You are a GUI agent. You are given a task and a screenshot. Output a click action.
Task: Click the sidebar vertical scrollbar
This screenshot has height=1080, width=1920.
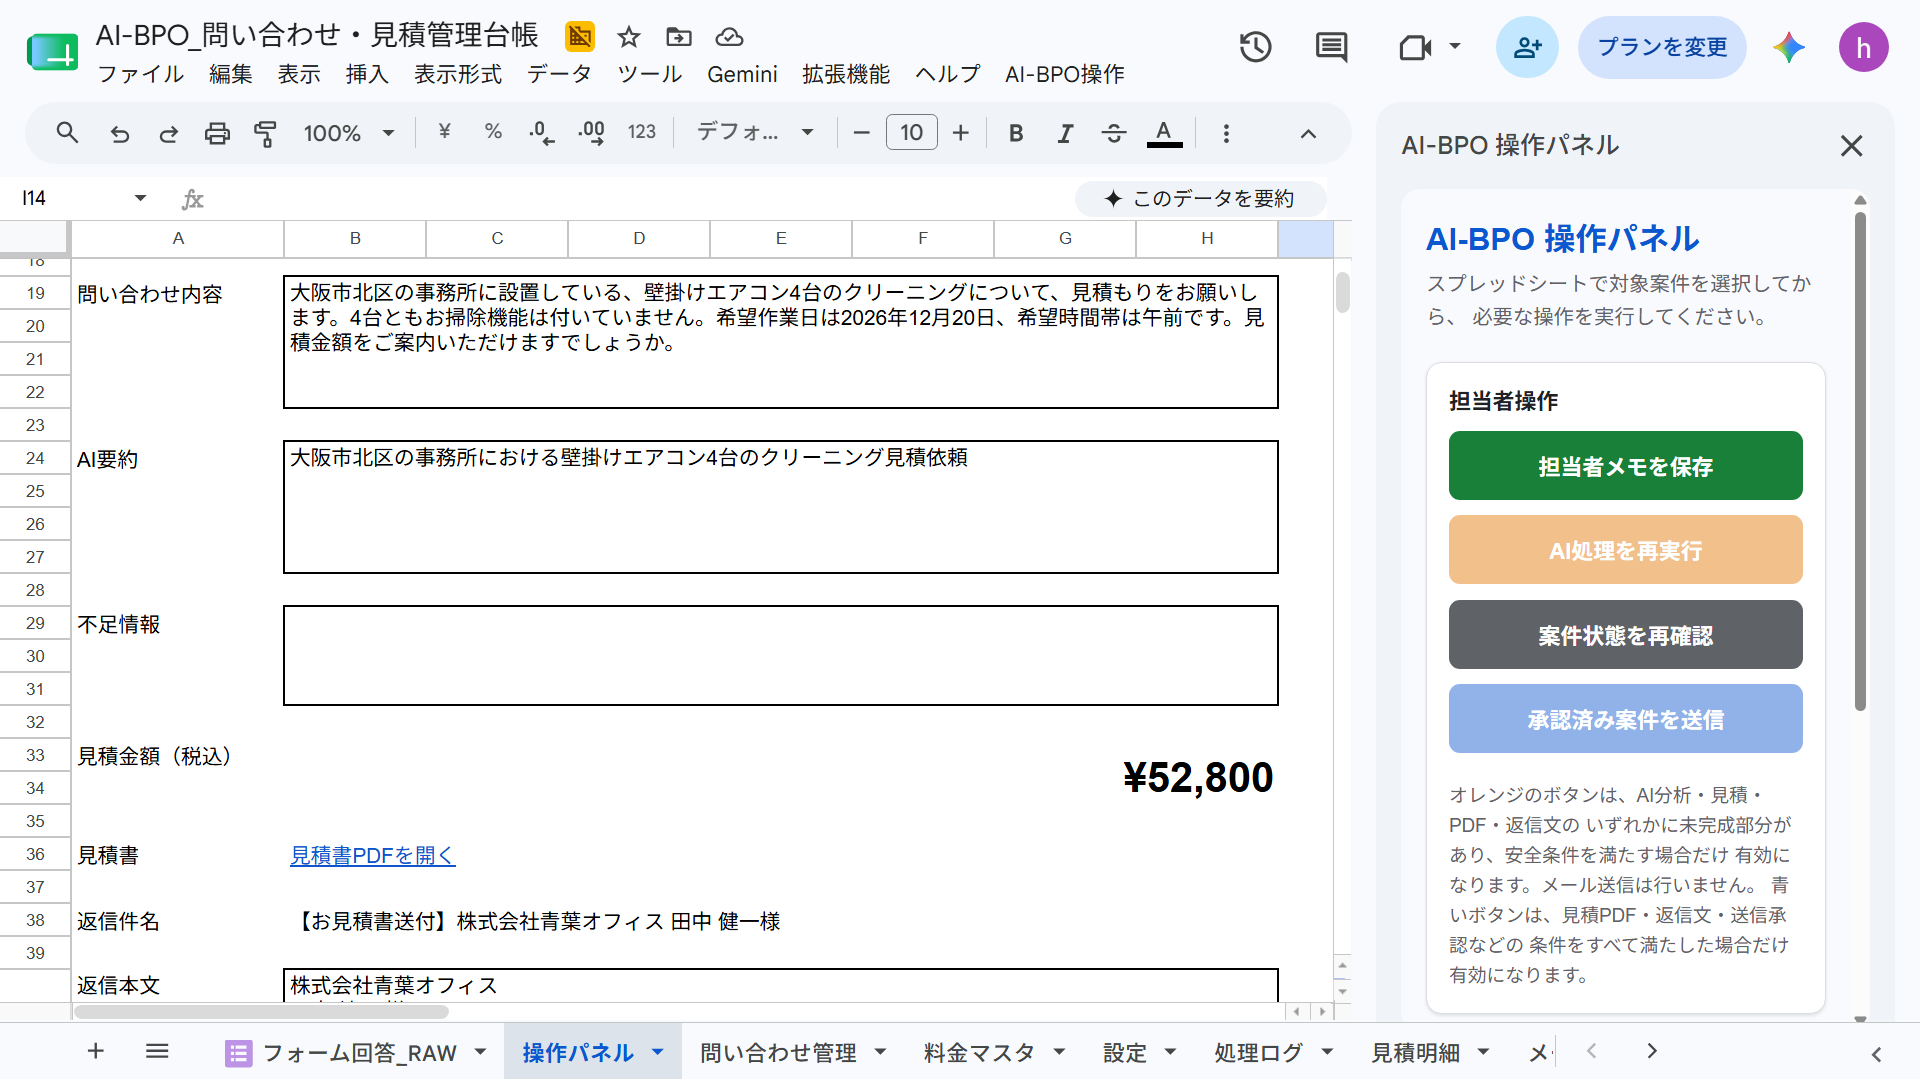(x=1860, y=461)
